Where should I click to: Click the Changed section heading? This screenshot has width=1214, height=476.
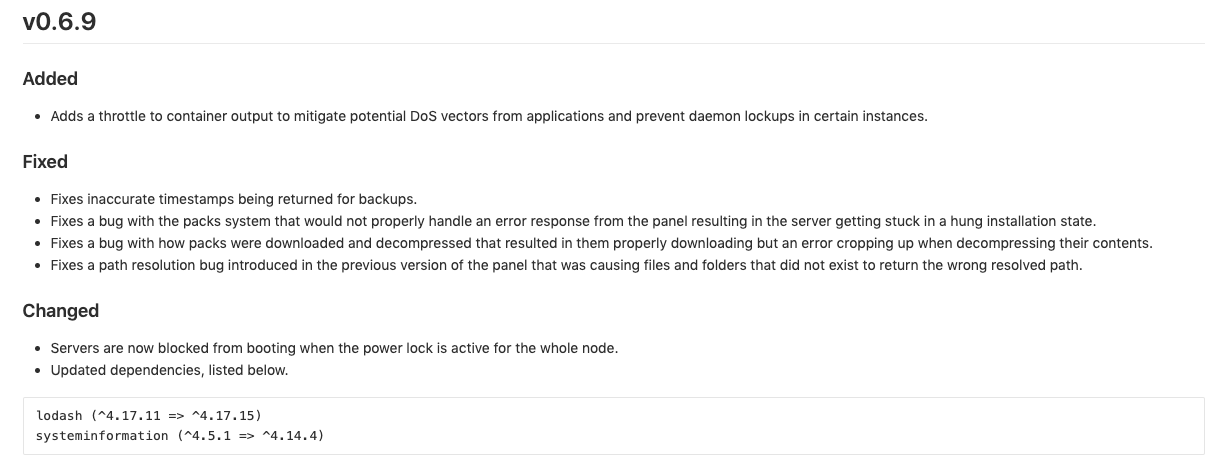click(x=60, y=310)
